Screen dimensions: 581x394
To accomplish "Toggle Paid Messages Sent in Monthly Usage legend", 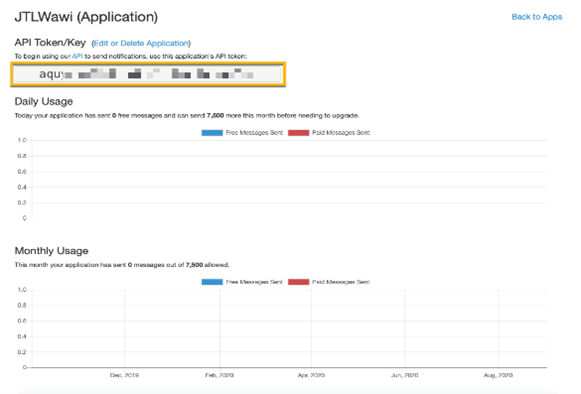I will 329,282.
